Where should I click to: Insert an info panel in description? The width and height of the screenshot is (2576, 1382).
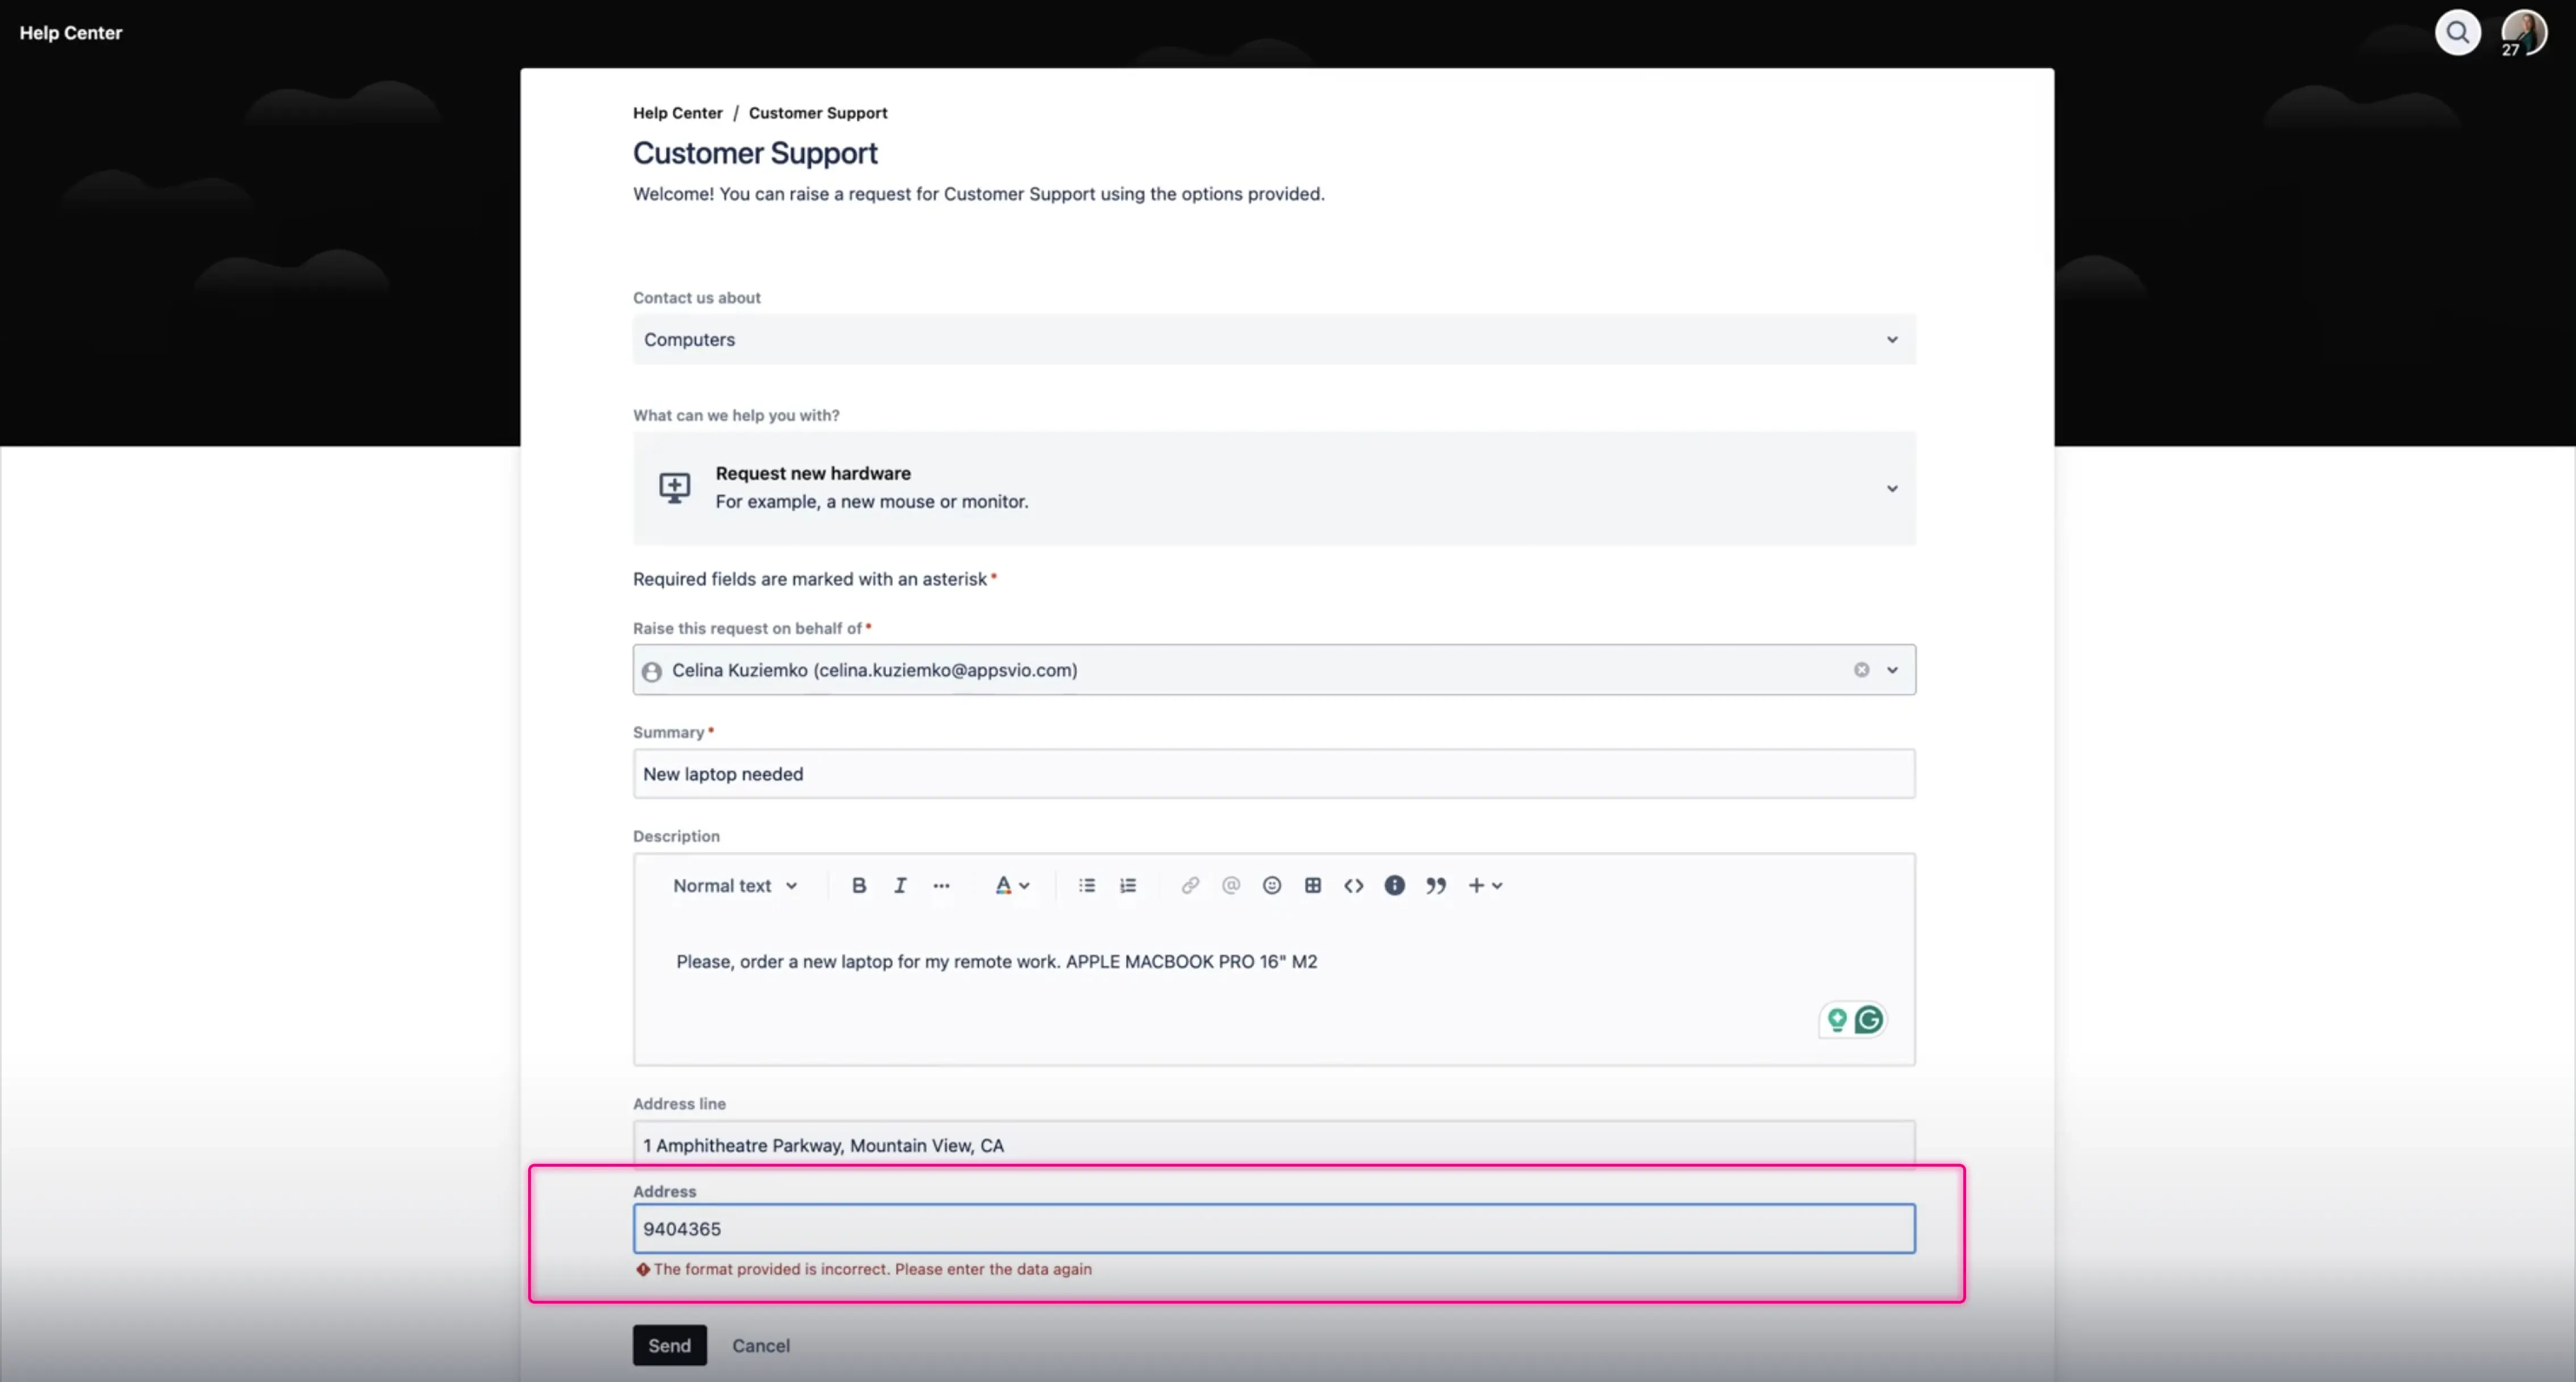point(1394,885)
